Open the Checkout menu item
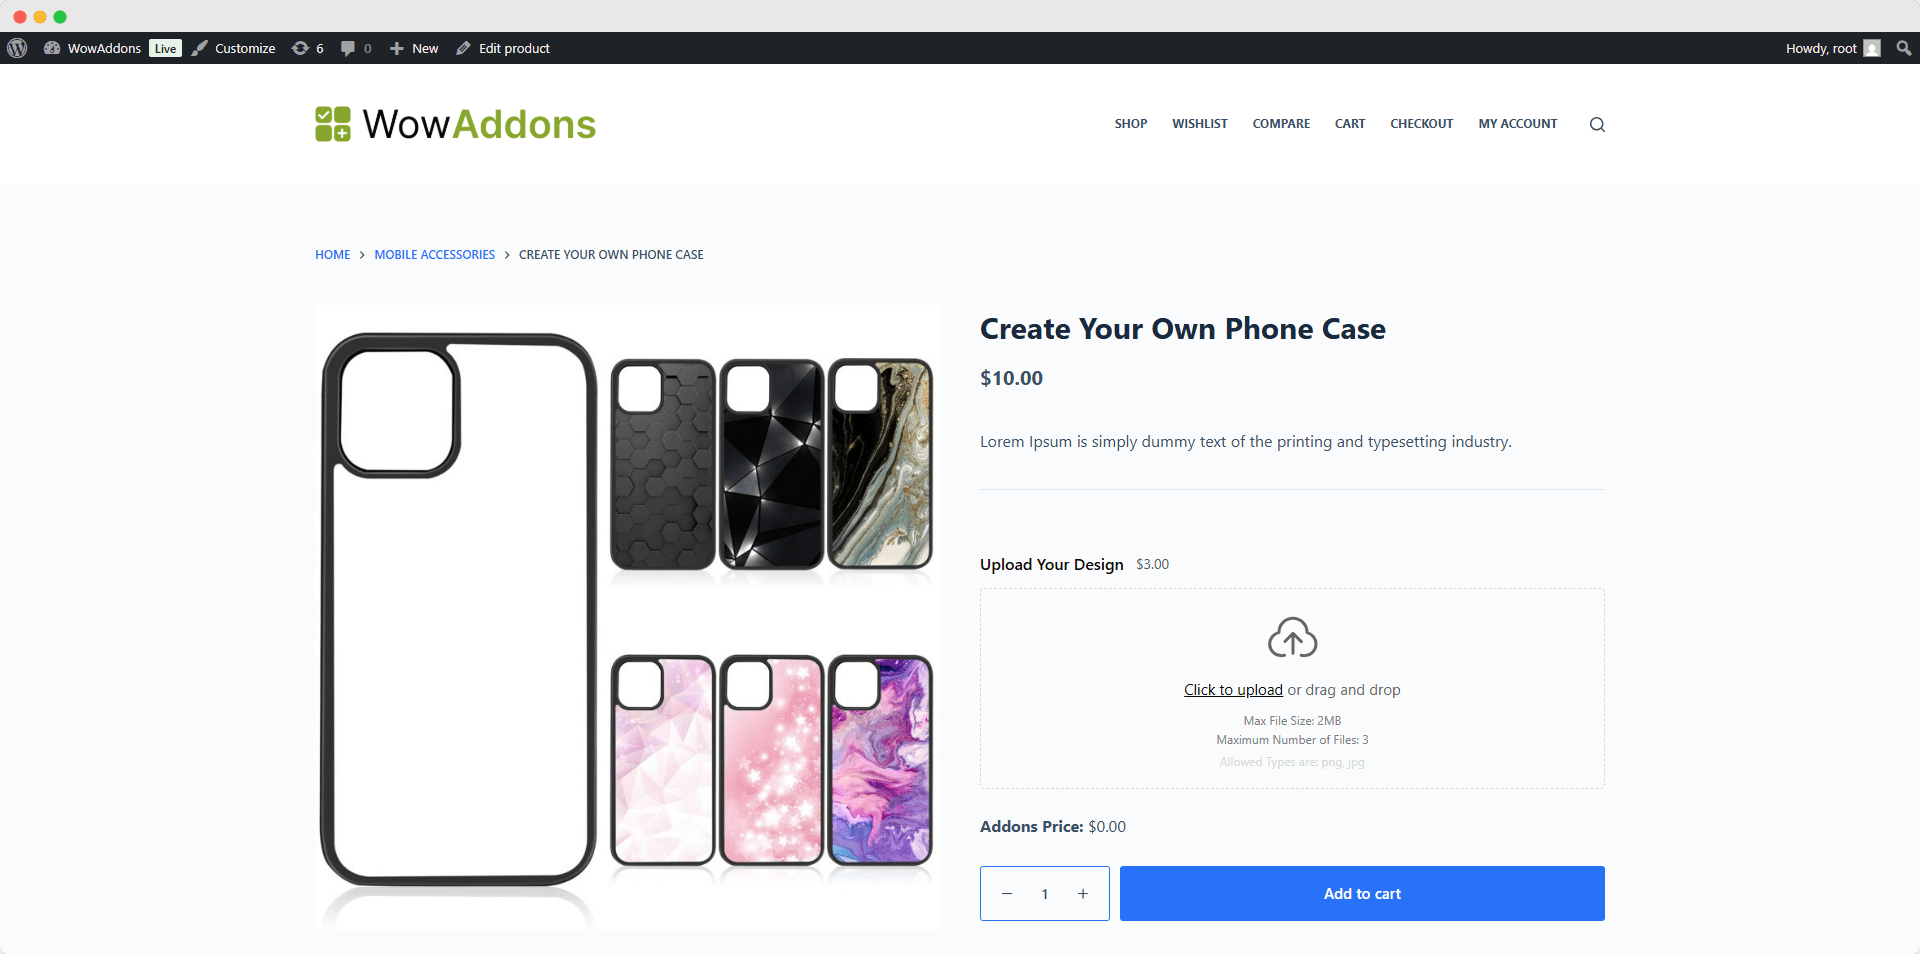This screenshot has width=1920, height=954. (x=1421, y=124)
